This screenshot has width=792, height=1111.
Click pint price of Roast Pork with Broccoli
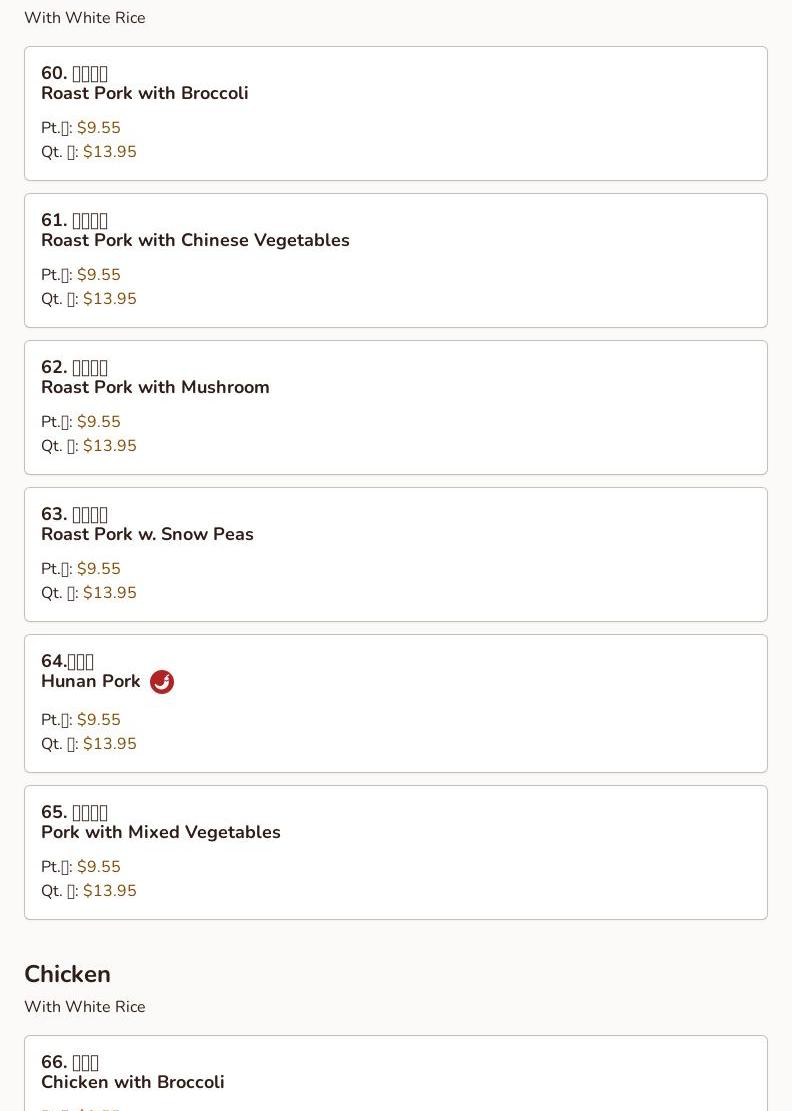[x=98, y=128]
